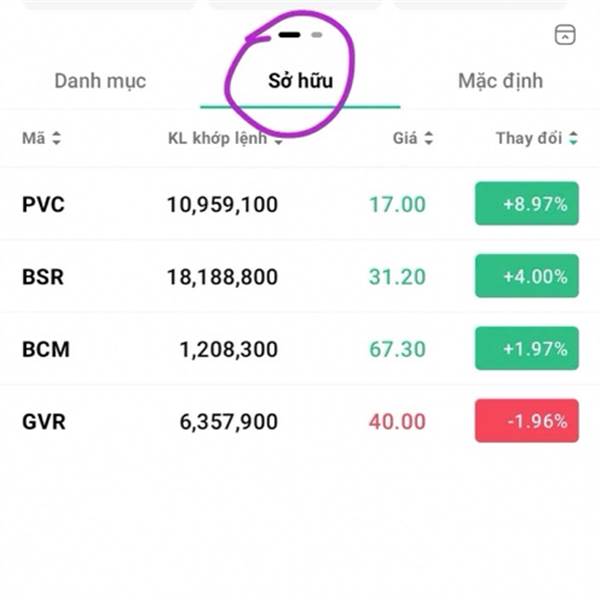The width and height of the screenshot is (600, 600).
Task: Click BSR volume 18,188,800
Action: (x=222, y=277)
